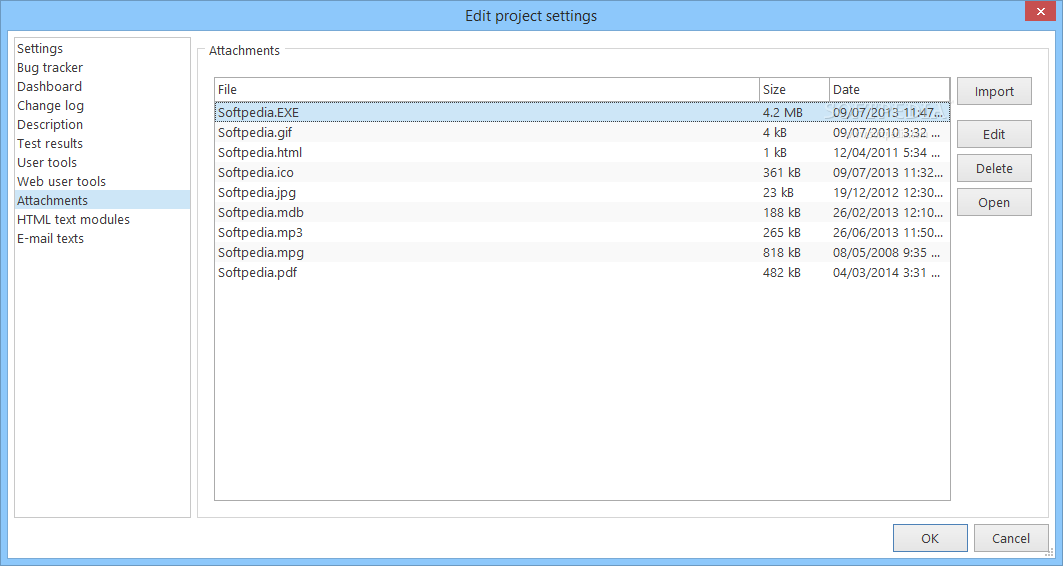Click the 4.2 MB size cell
This screenshot has width=1063, height=566.
[782, 113]
